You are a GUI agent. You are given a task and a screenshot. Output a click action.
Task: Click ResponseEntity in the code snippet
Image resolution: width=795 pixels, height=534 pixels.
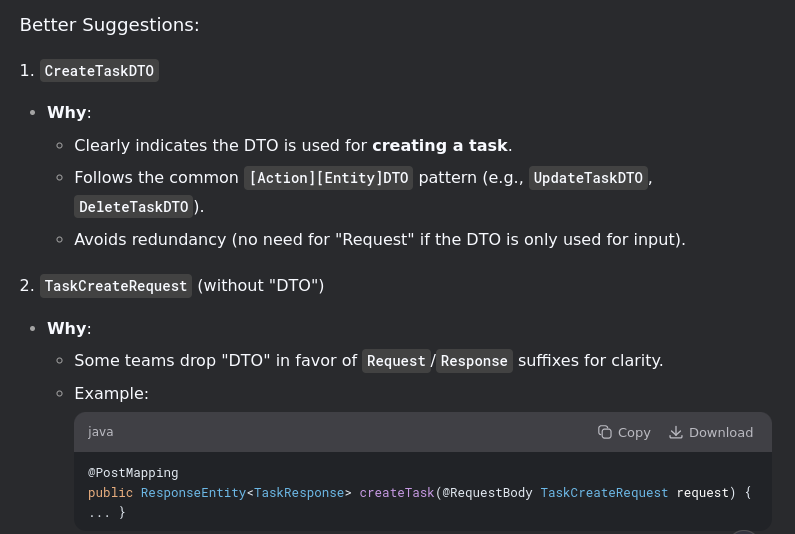(x=193, y=492)
